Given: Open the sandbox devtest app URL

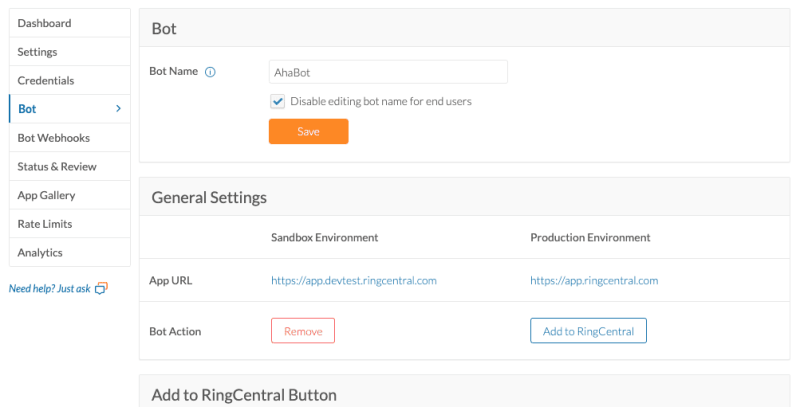Looking at the screenshot, I should pos(354,281).
